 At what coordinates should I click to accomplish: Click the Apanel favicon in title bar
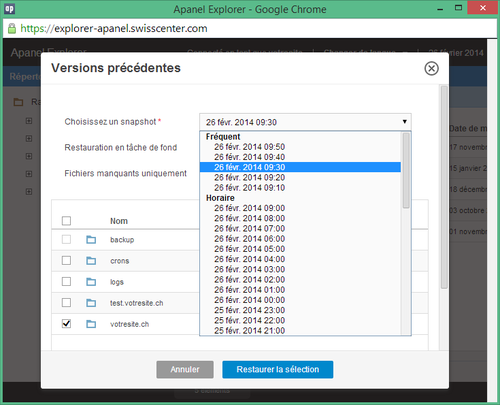(x=9, y=9)
